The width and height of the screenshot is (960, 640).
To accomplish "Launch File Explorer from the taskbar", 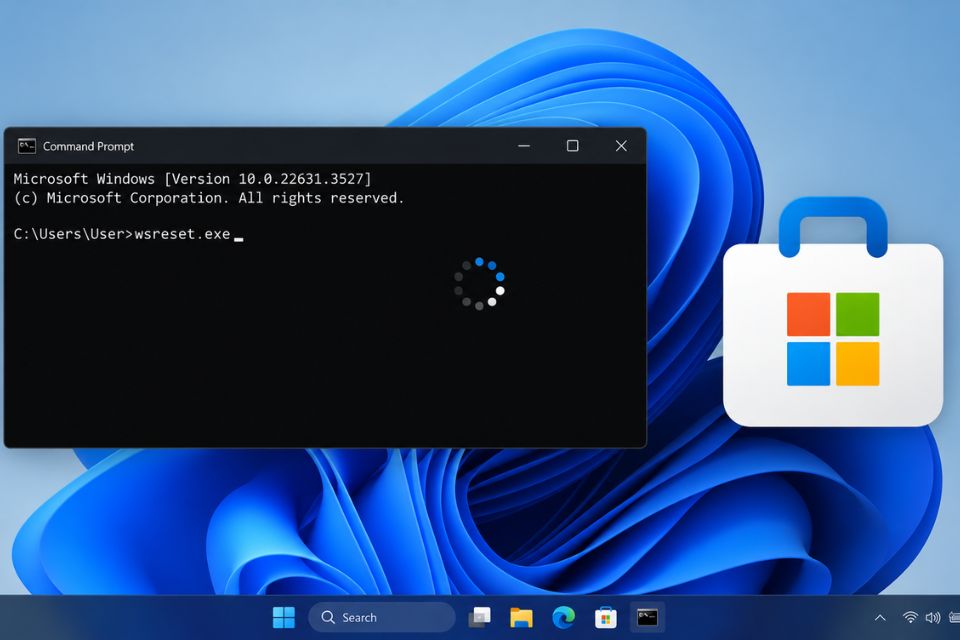I will pos(521,617).
